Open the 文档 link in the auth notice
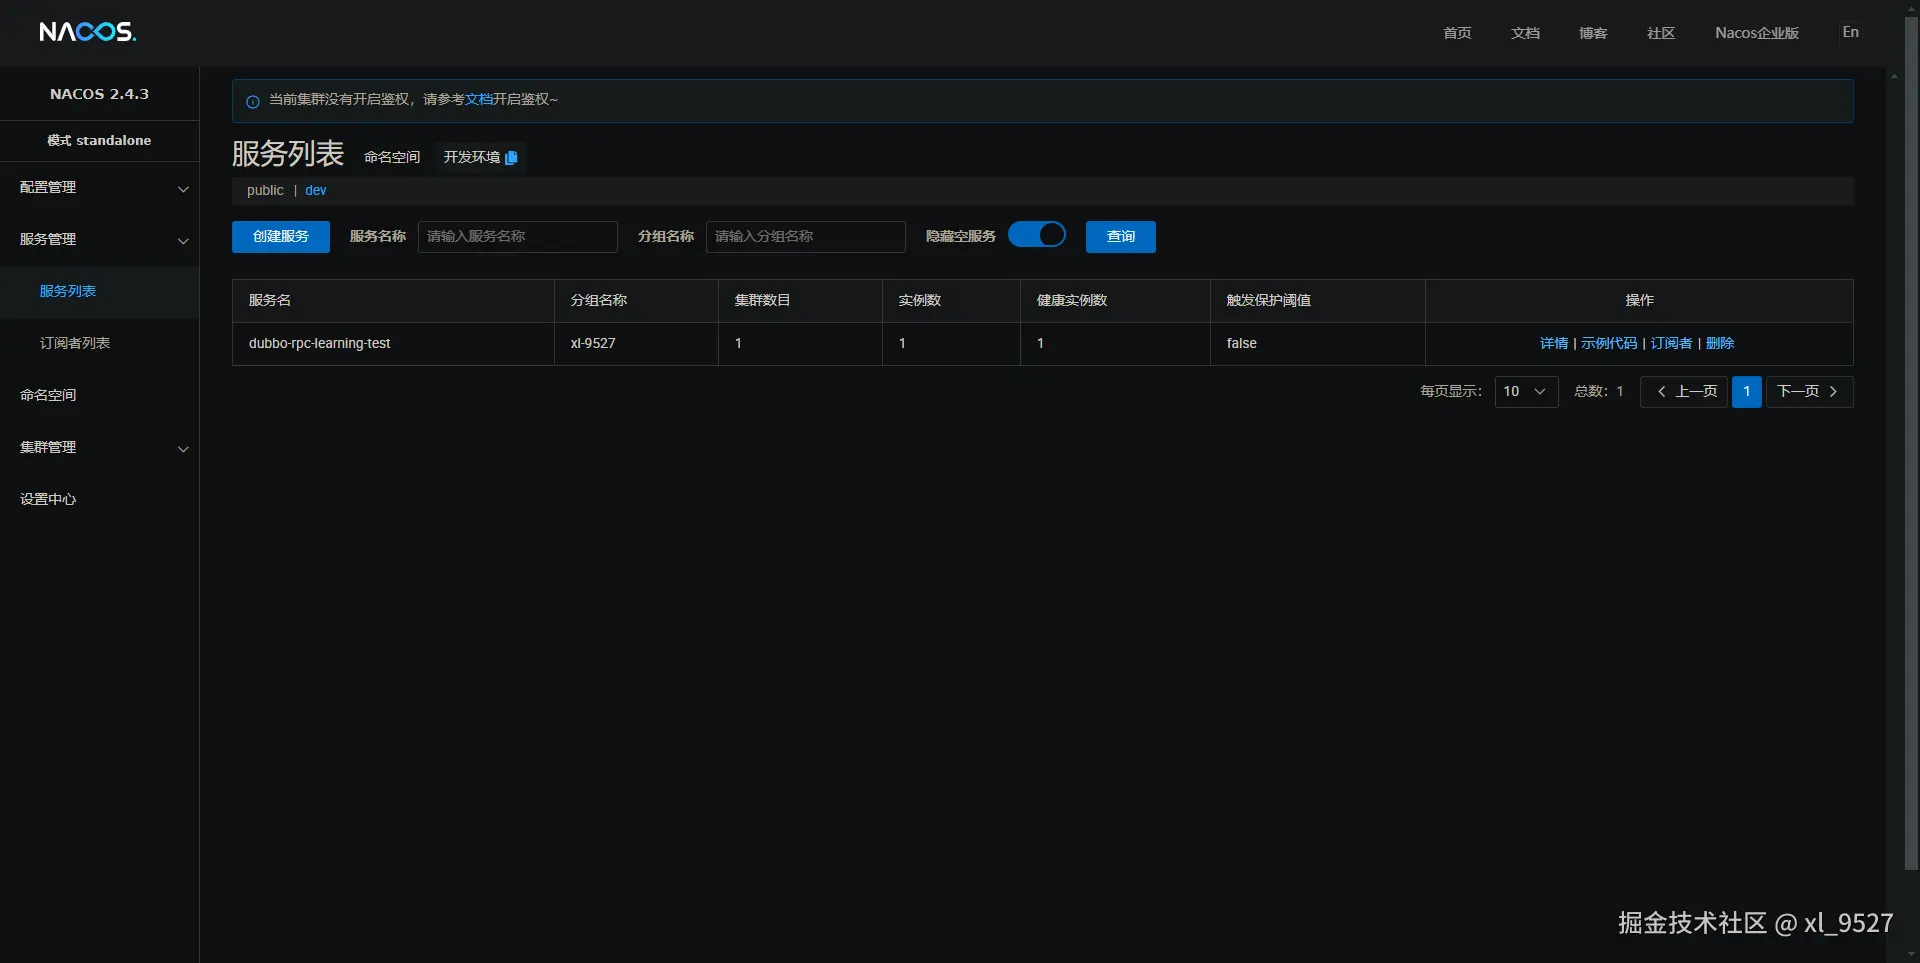This screenshot has height=963, width=1920. 479,100
